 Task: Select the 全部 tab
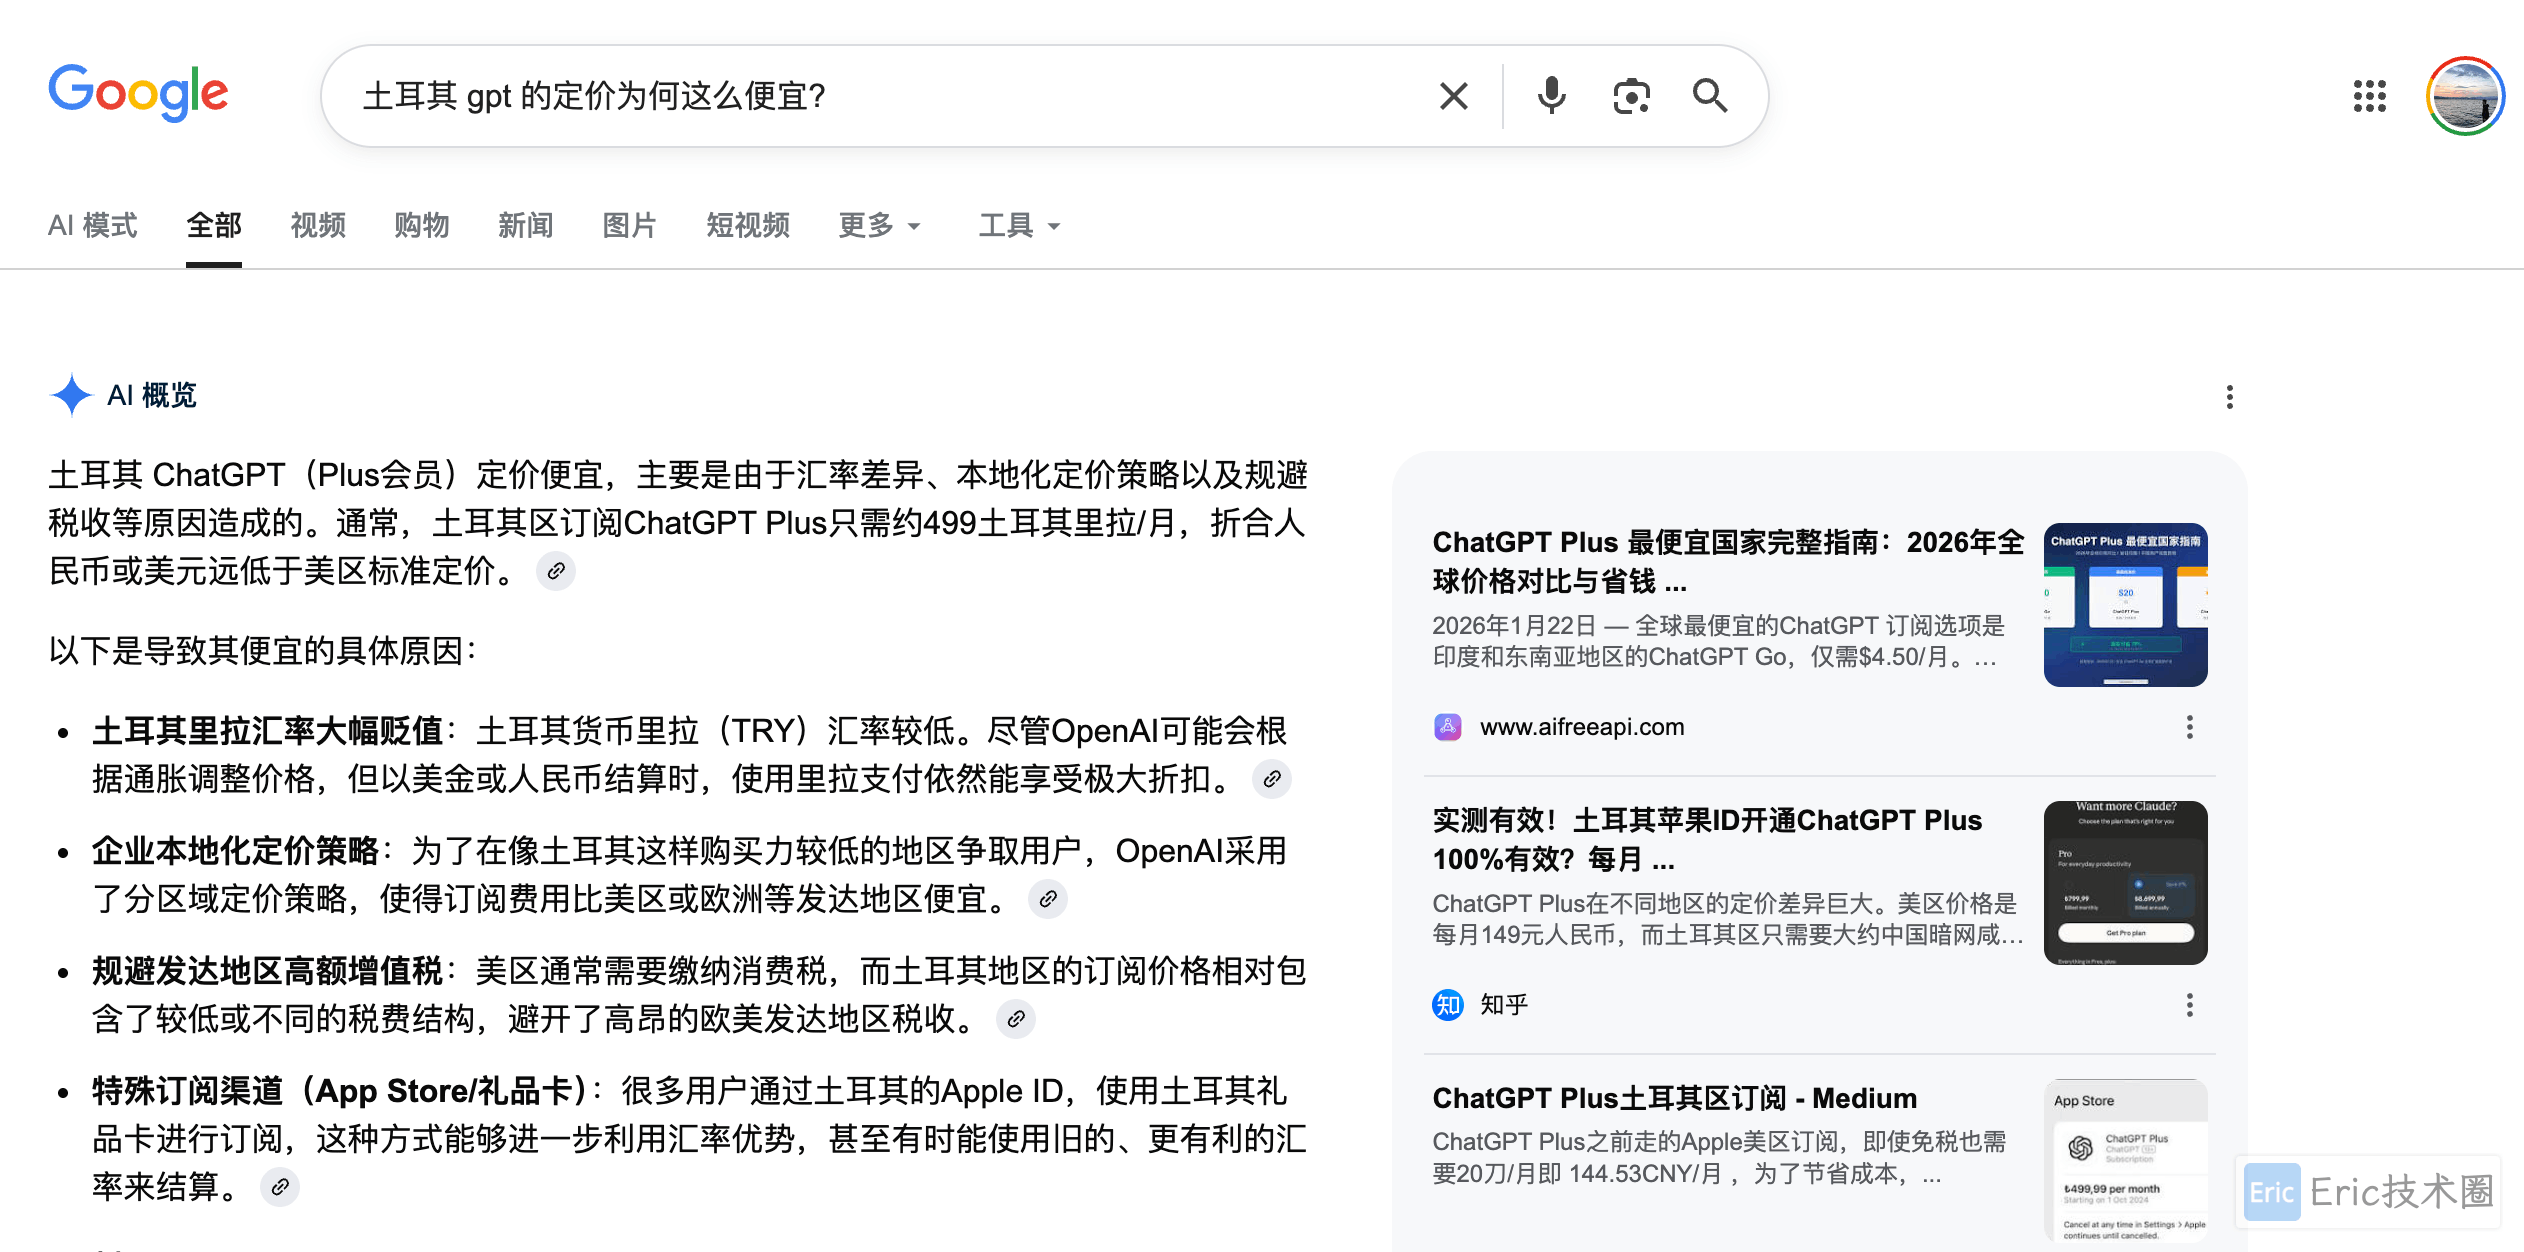(214, 225)
